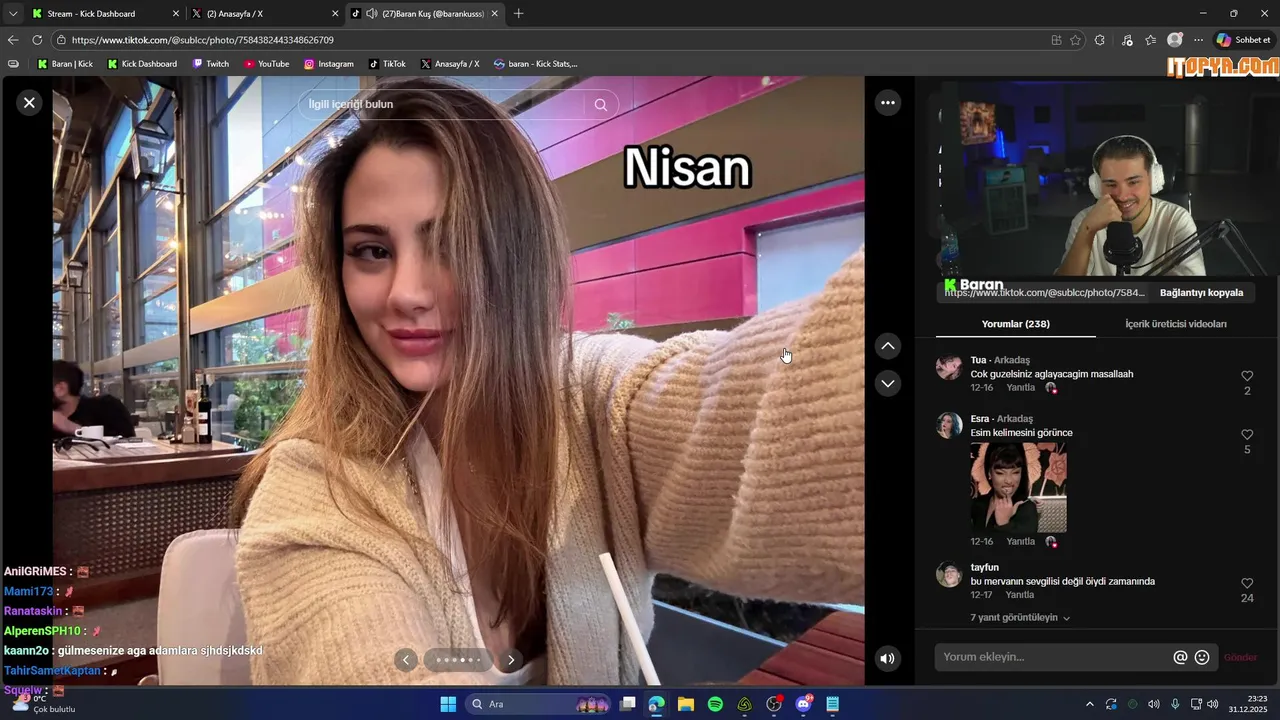
Task: Open baran - Kick Stats bookmark
Action: 535,64
